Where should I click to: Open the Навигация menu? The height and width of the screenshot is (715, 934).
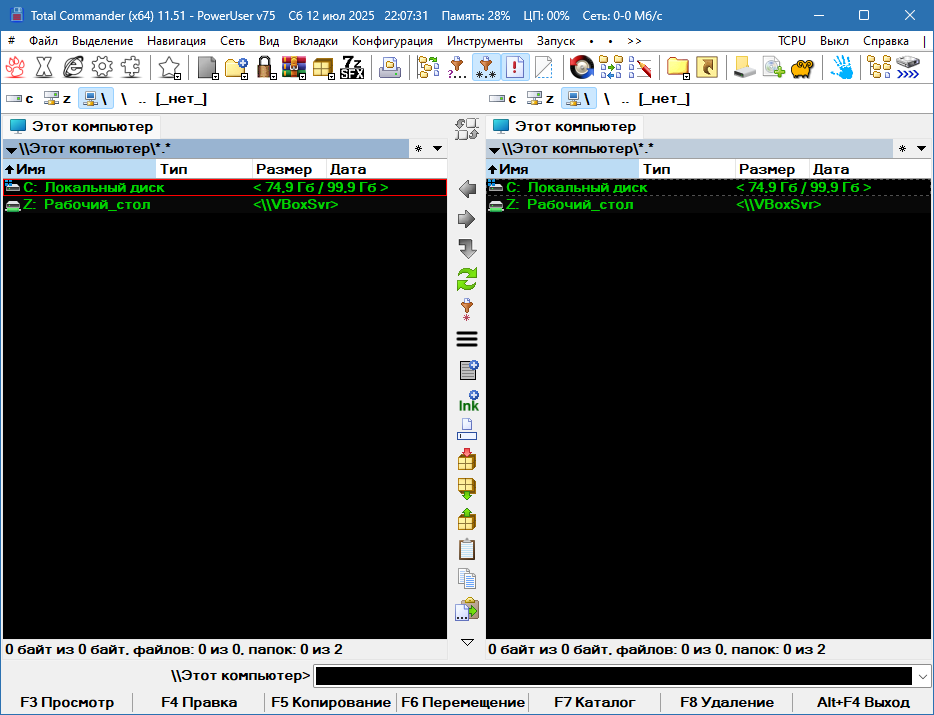point(176,41)
